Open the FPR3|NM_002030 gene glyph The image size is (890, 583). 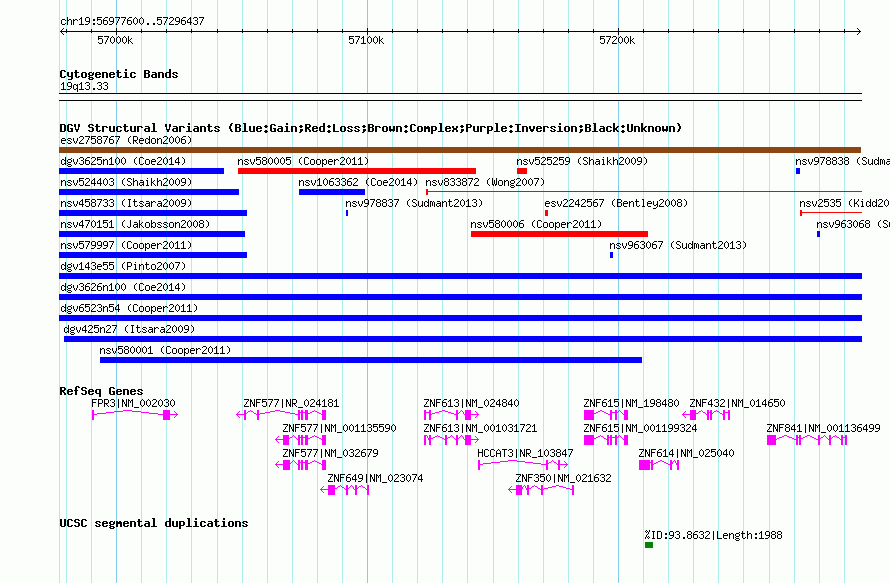(135, 415)
